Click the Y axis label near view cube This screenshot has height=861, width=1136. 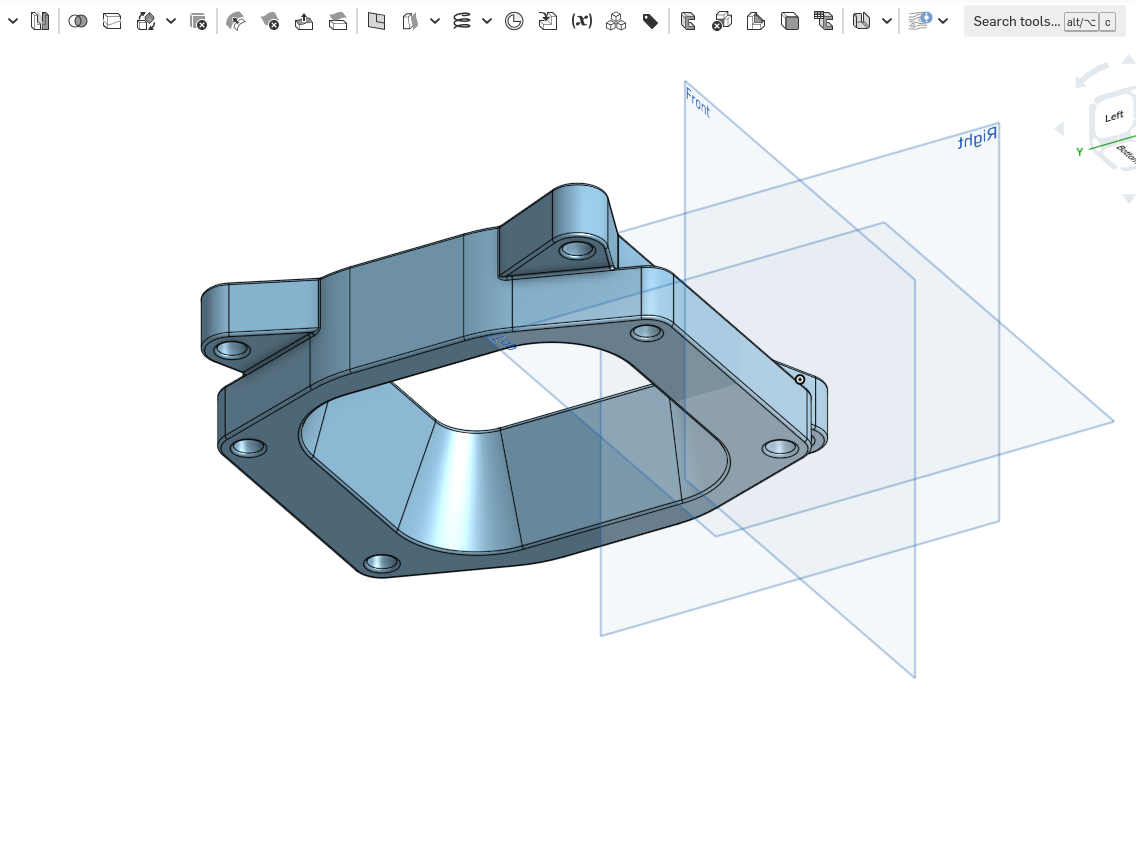click(1079, 151)
